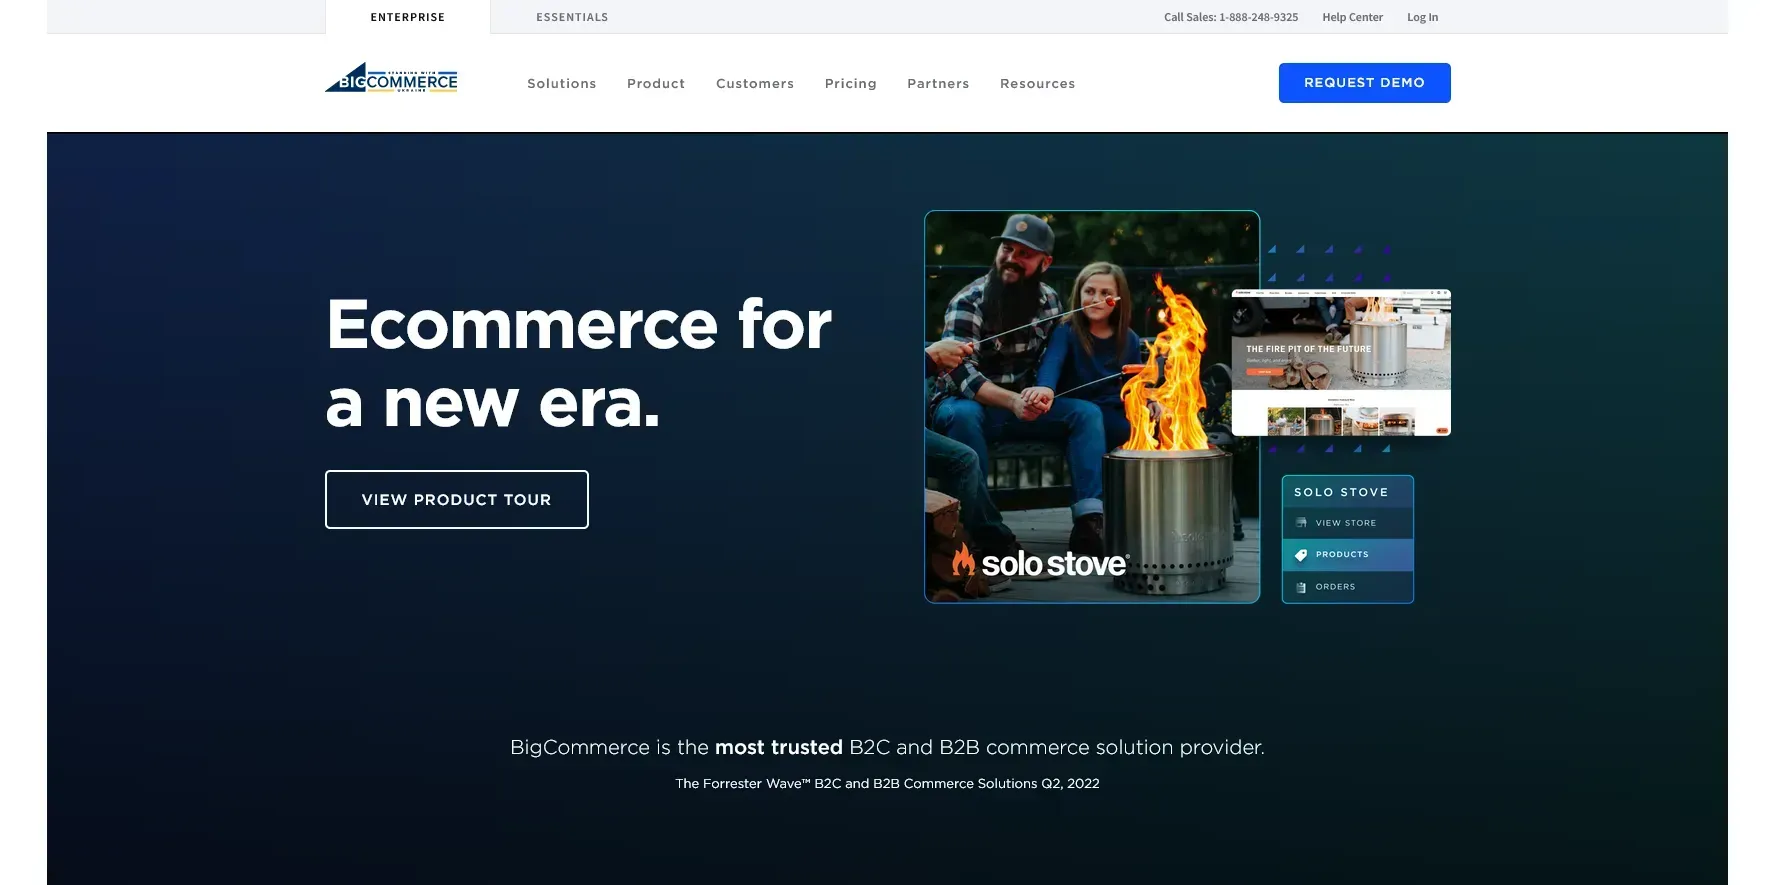Click the Forrester Wave citation text
1776x885 pixels.
(887, 783)
